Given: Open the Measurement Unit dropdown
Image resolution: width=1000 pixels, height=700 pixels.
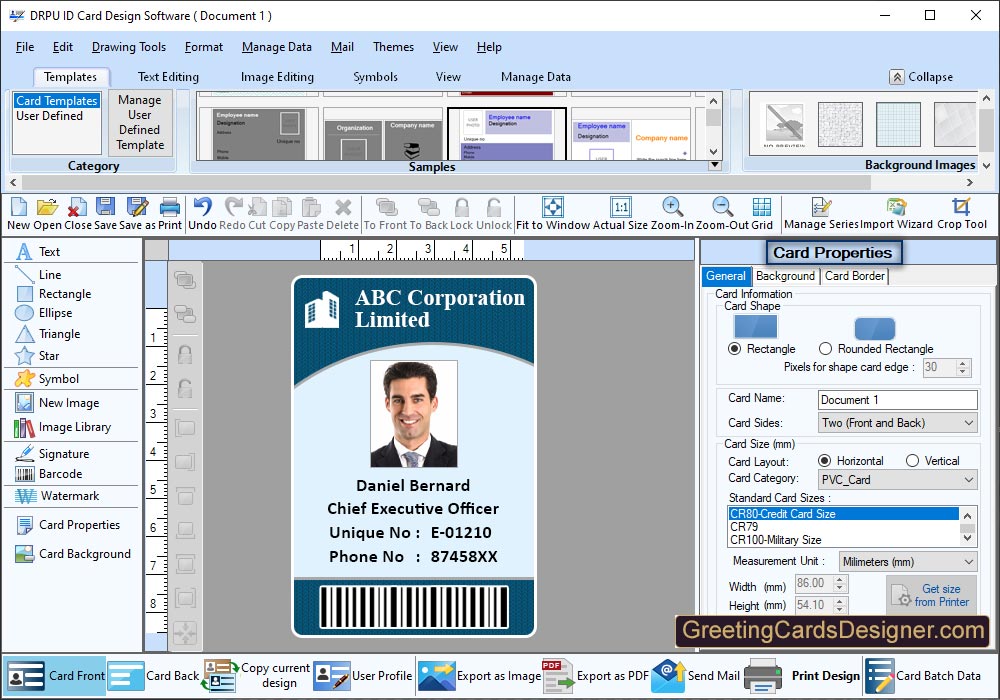Looking at the screenshot, I should (908, 562).
